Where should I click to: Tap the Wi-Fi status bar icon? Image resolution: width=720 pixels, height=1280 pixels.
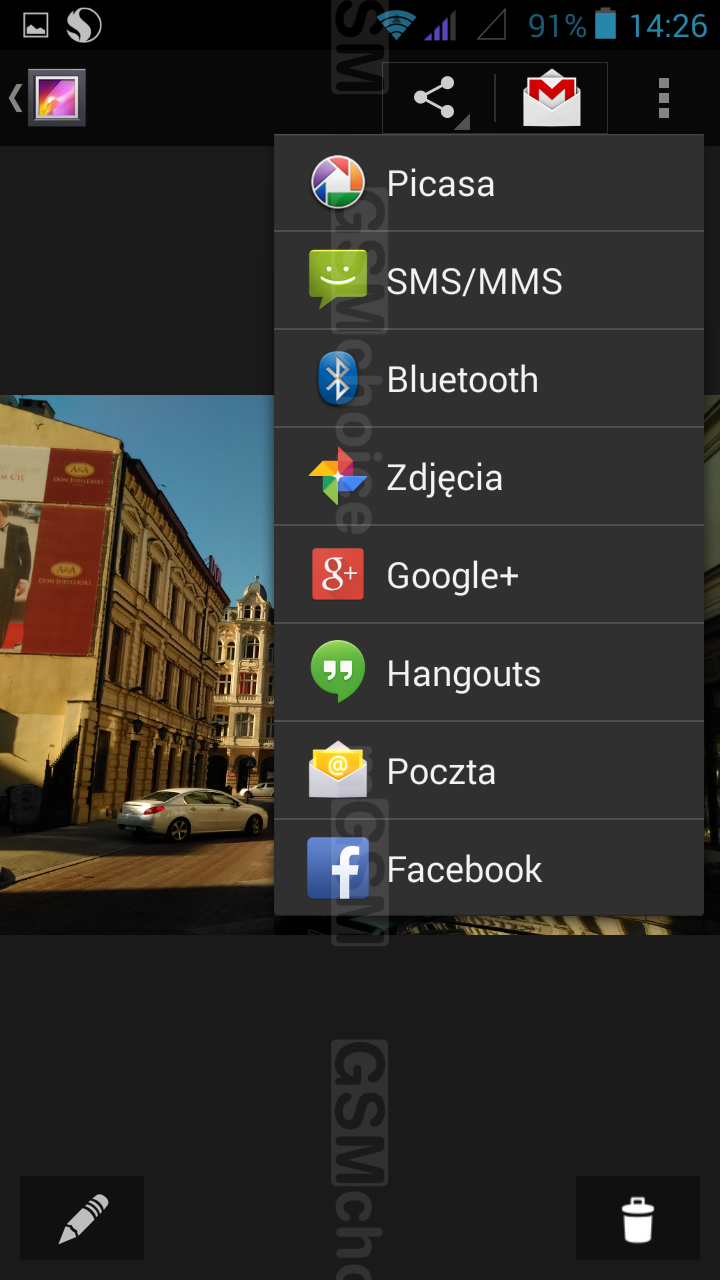tap(397, 25)
